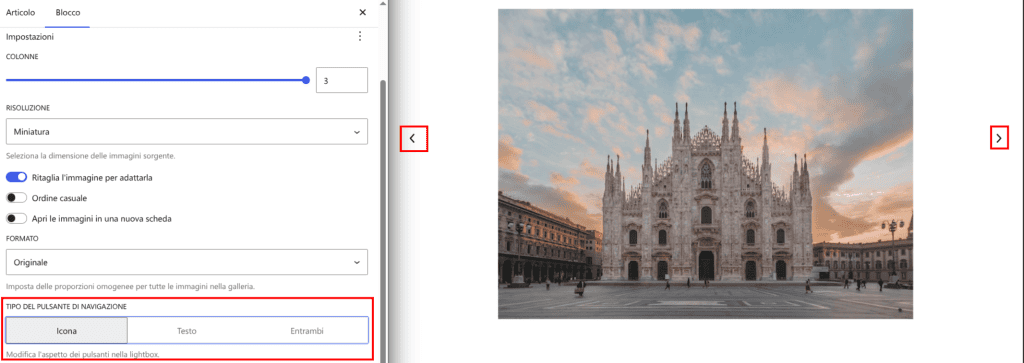Image resolution: width=1024 pixels, height=363 pixels.
Task: Enable Apri le immagini in una nuova scheda
Action: [16, 218]
